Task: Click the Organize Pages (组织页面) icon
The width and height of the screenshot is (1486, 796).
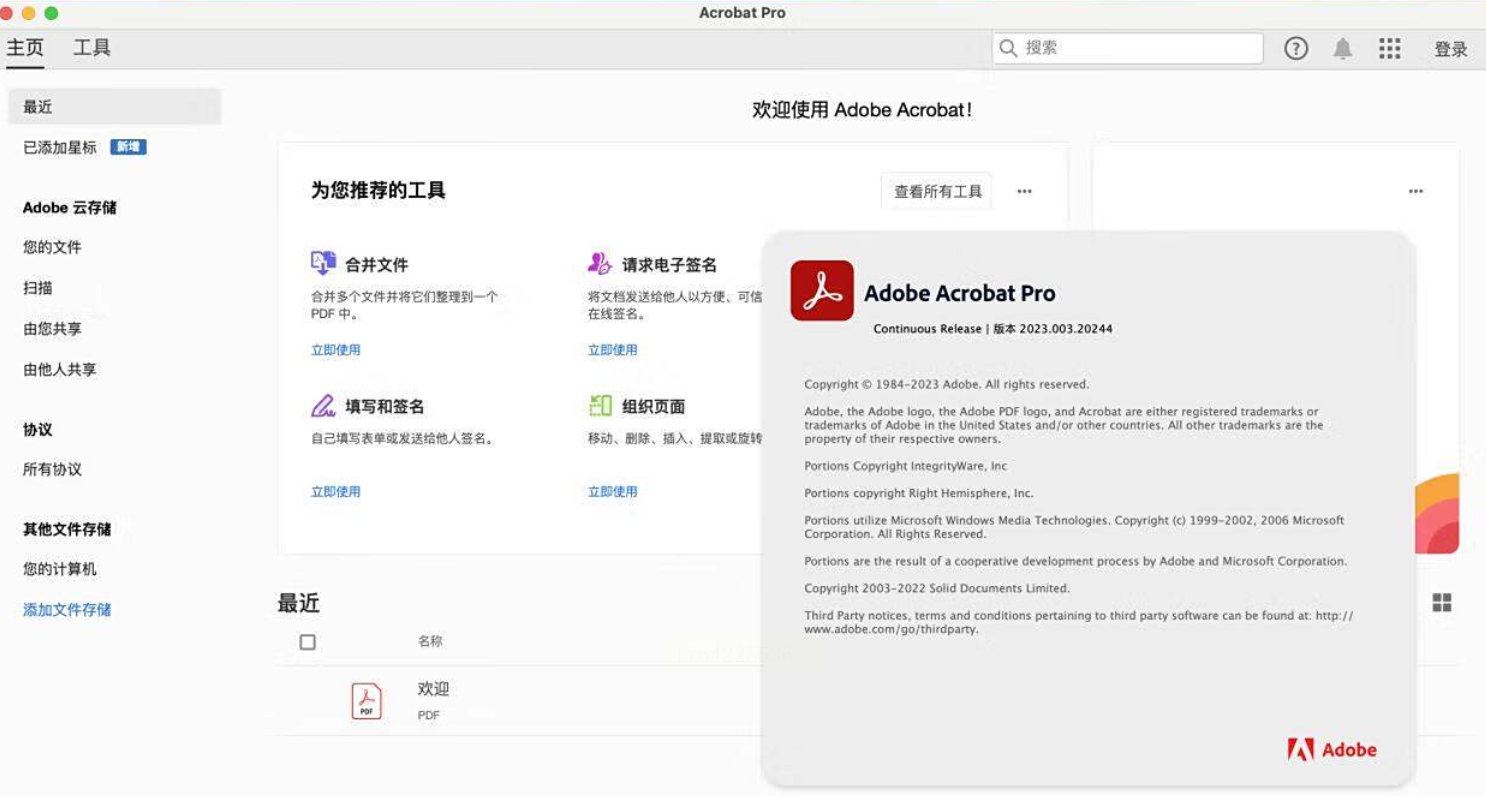Action: (x=600, y=406)
